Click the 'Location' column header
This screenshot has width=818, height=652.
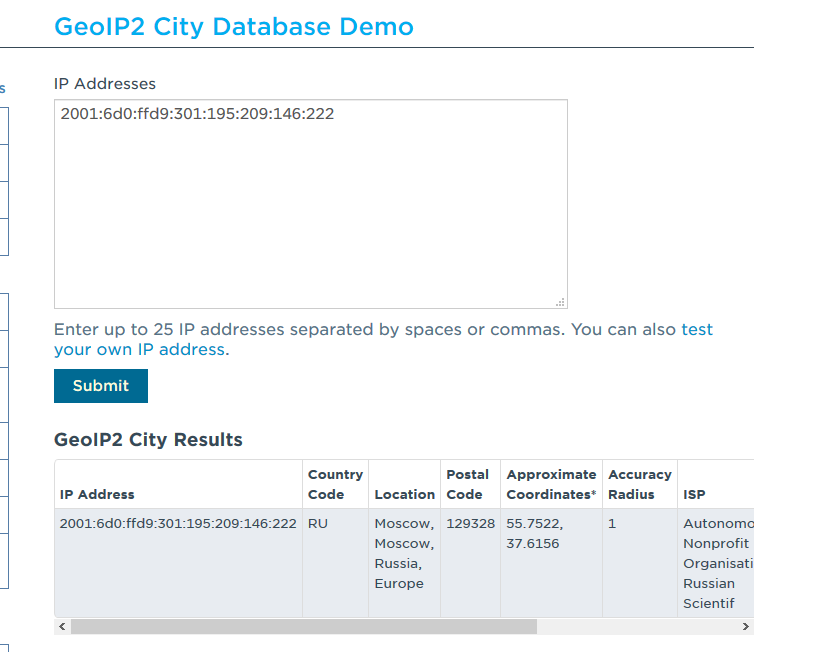[x=404, y=485]
